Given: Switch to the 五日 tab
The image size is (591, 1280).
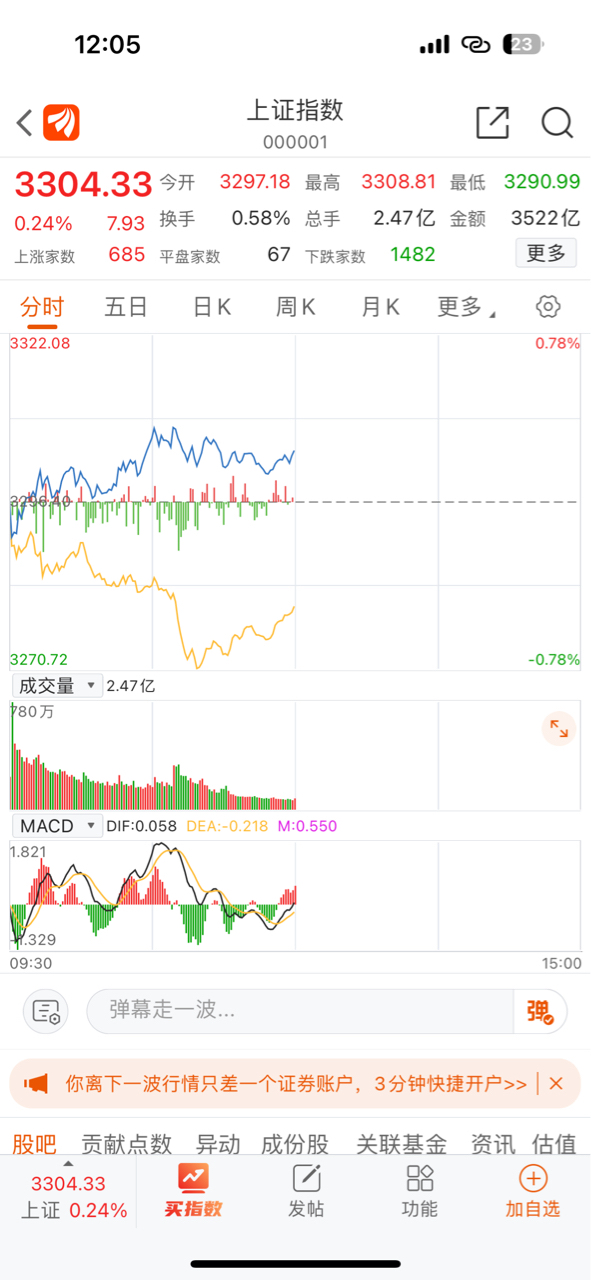Looking at the screenshot, I should (126, 307).
